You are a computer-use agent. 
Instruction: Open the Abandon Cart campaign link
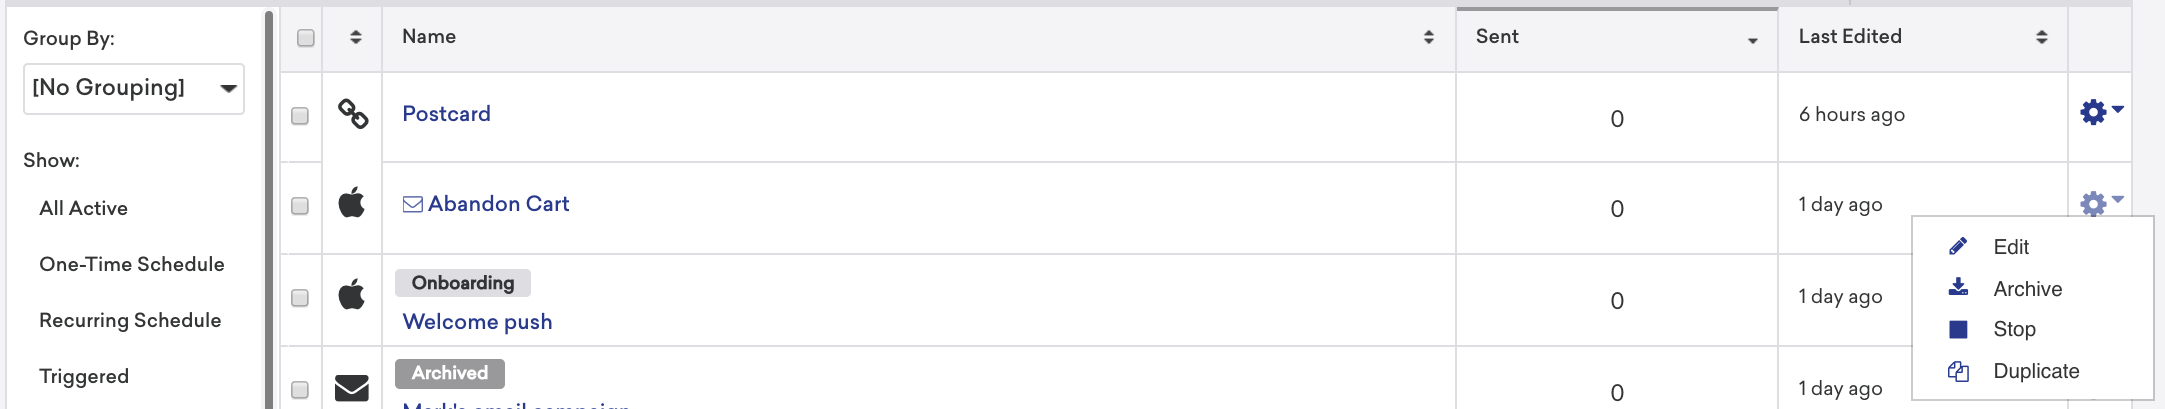point(498,204)
